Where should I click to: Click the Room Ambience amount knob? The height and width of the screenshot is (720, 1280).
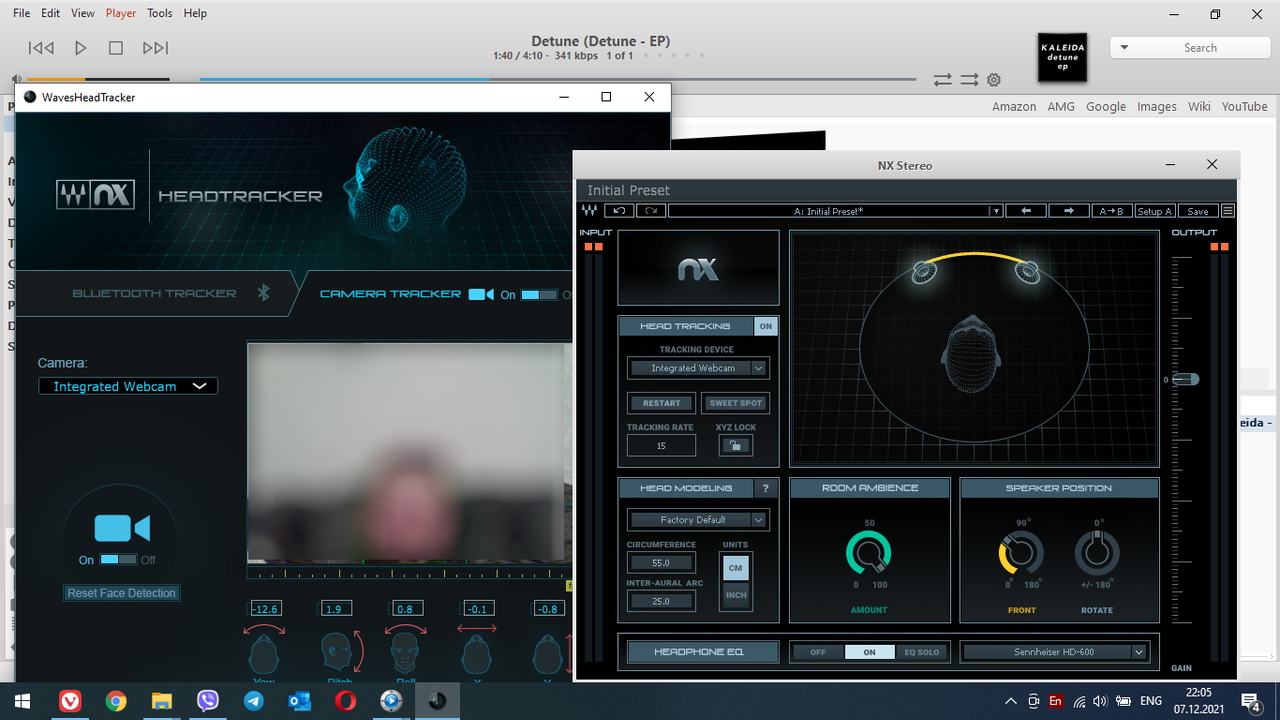(x=868, y=553)
